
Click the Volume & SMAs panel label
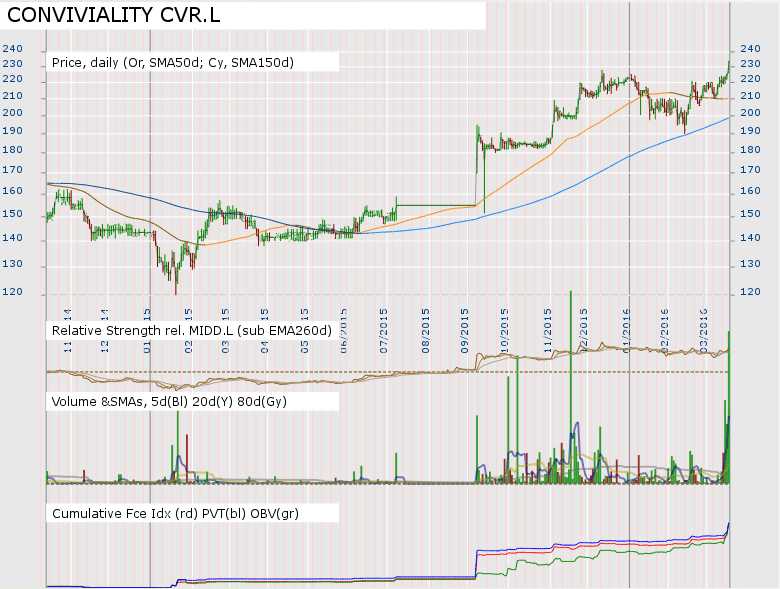tap(169, 401)
